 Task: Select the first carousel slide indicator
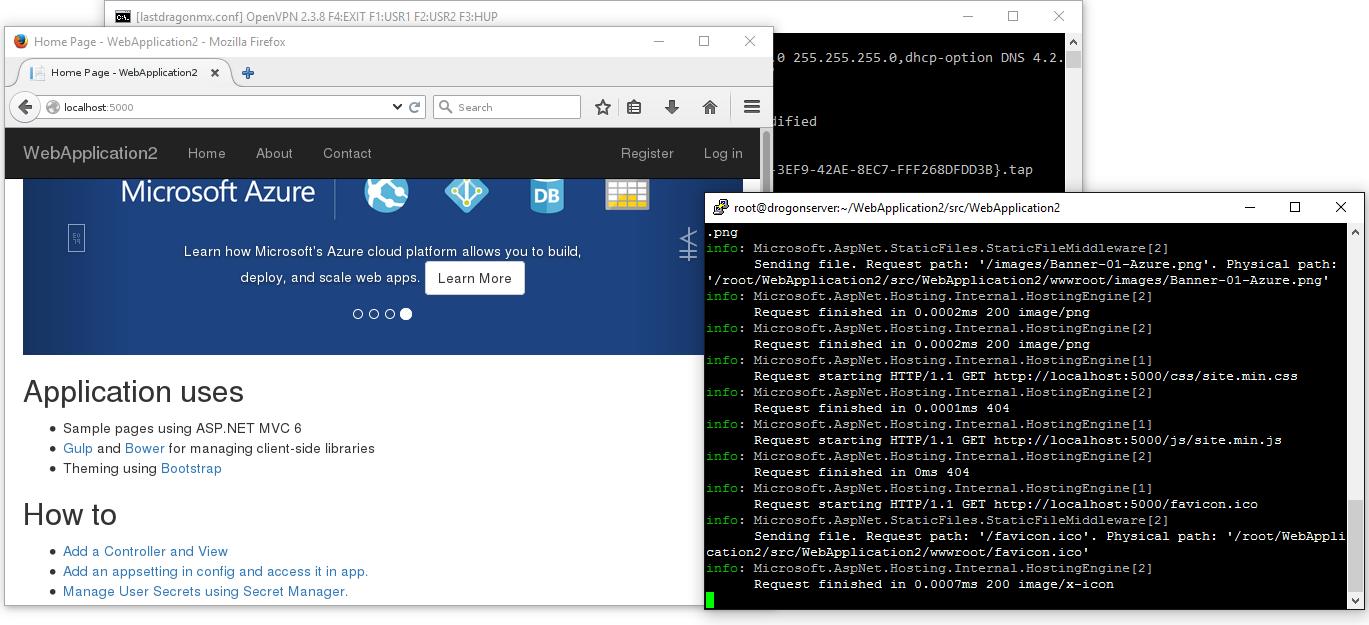(358, 314)
